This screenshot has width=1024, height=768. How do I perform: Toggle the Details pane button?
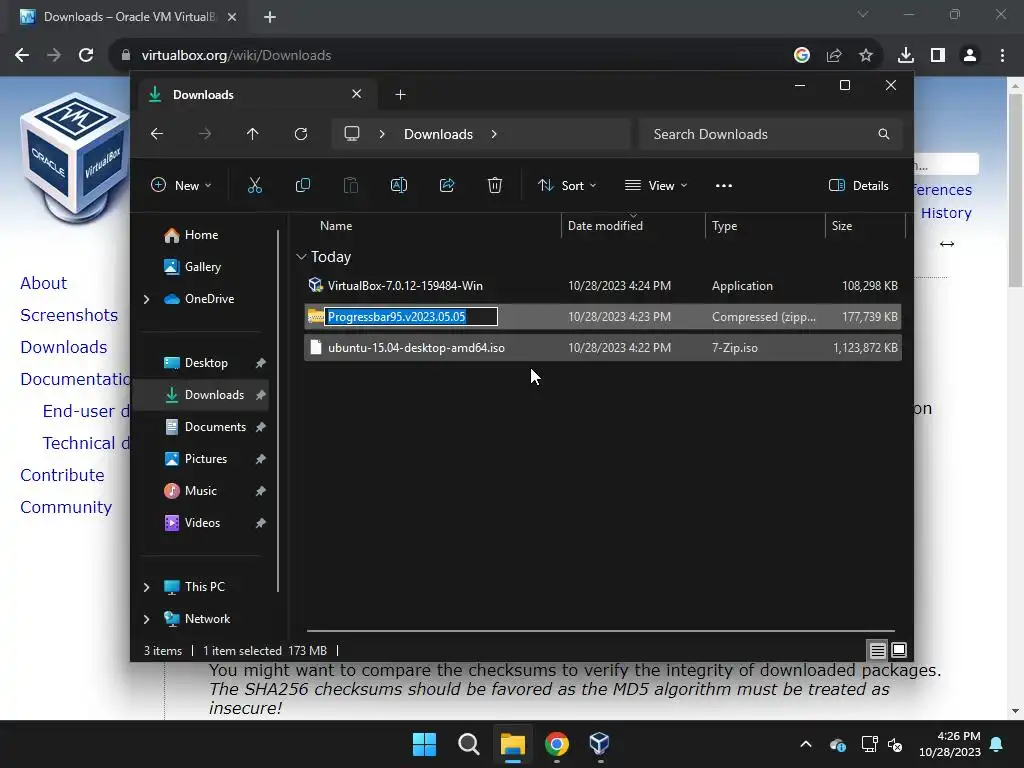858,185
